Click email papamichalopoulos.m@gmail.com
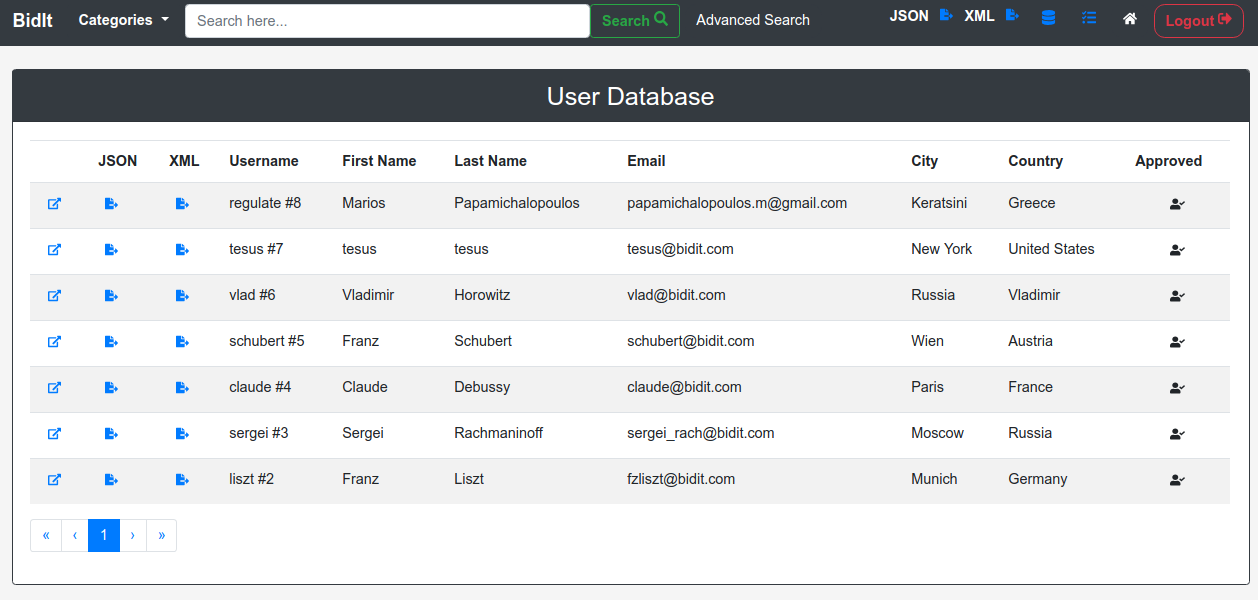The width and height of the screenshot is (1258, 600). [737, 203]
